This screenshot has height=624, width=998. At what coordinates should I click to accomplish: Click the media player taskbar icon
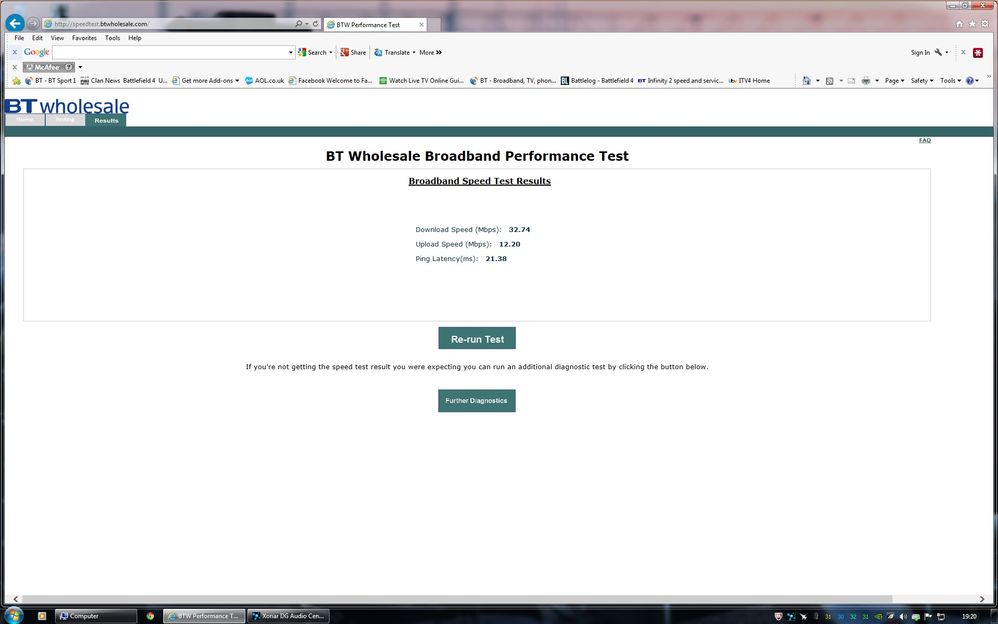[42, 616]
